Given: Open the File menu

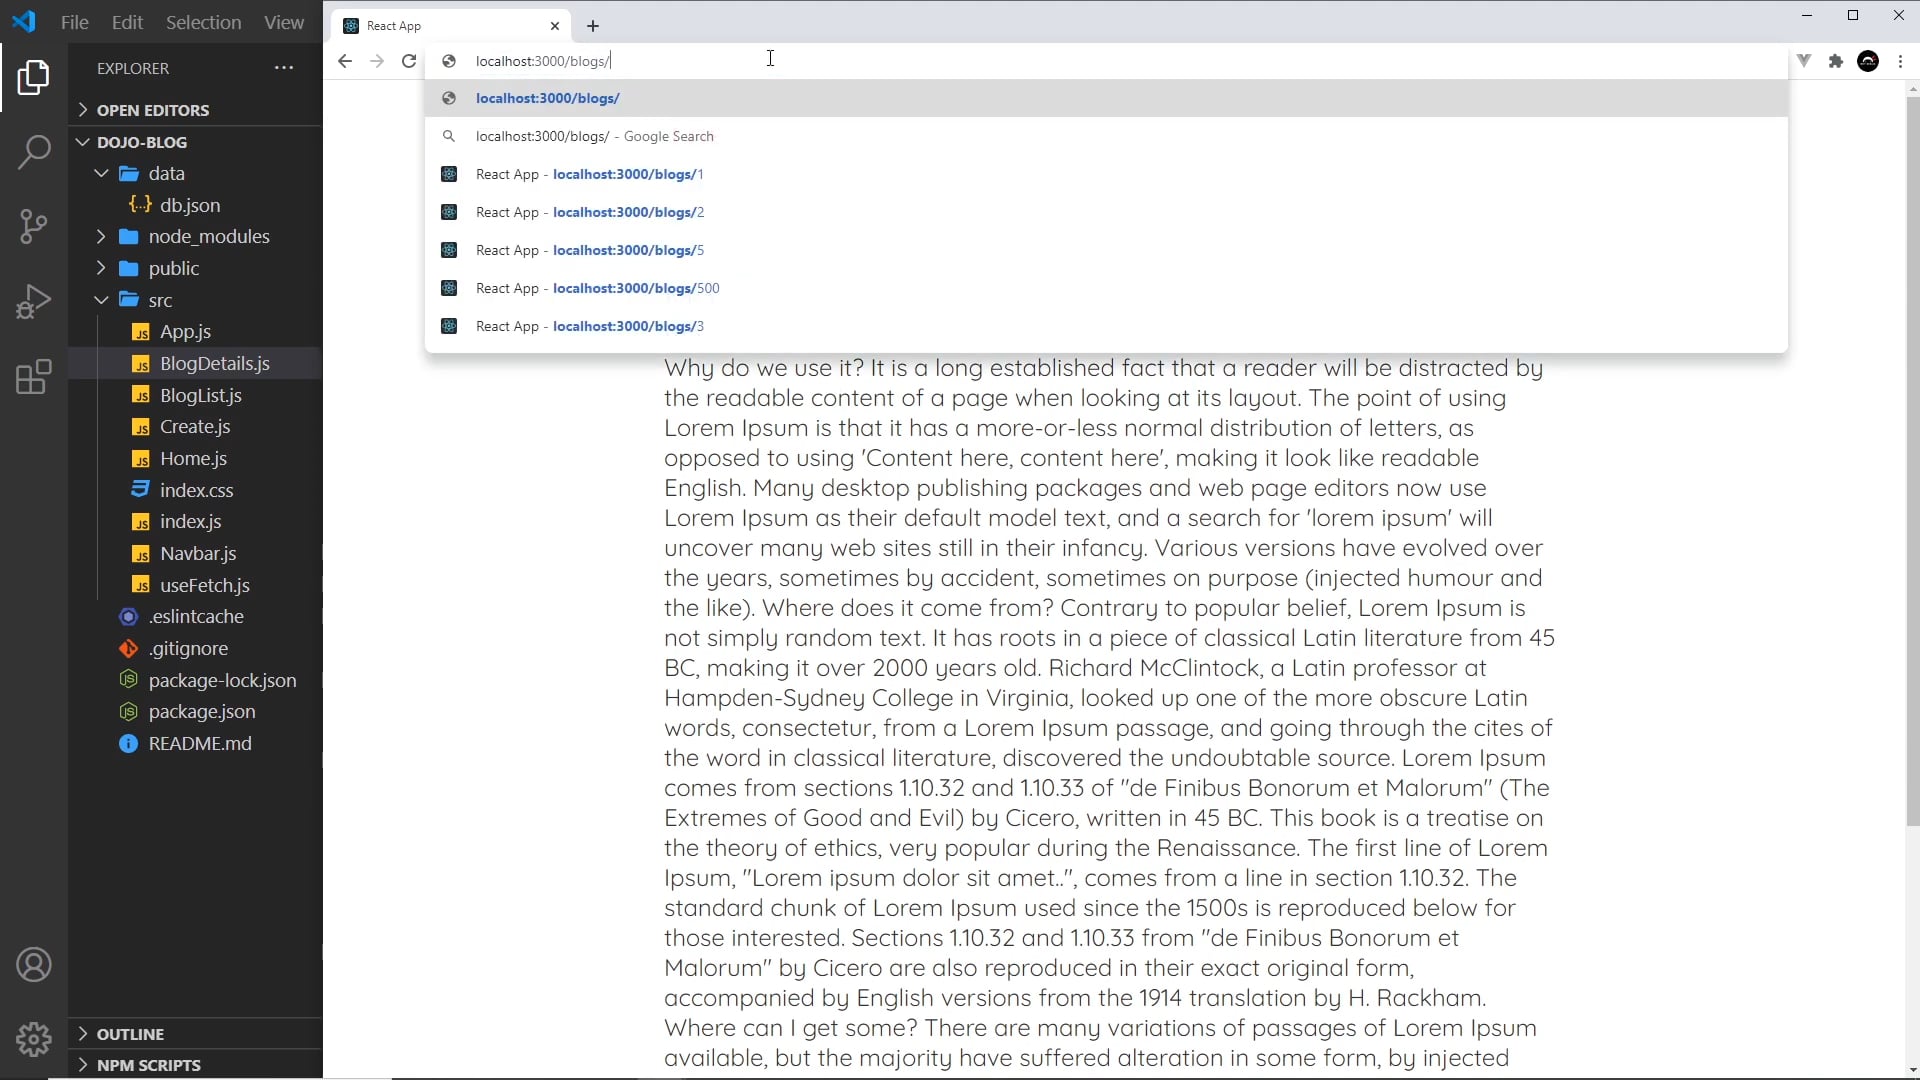Looking at the screenshot, I should (x=74, y=22).
